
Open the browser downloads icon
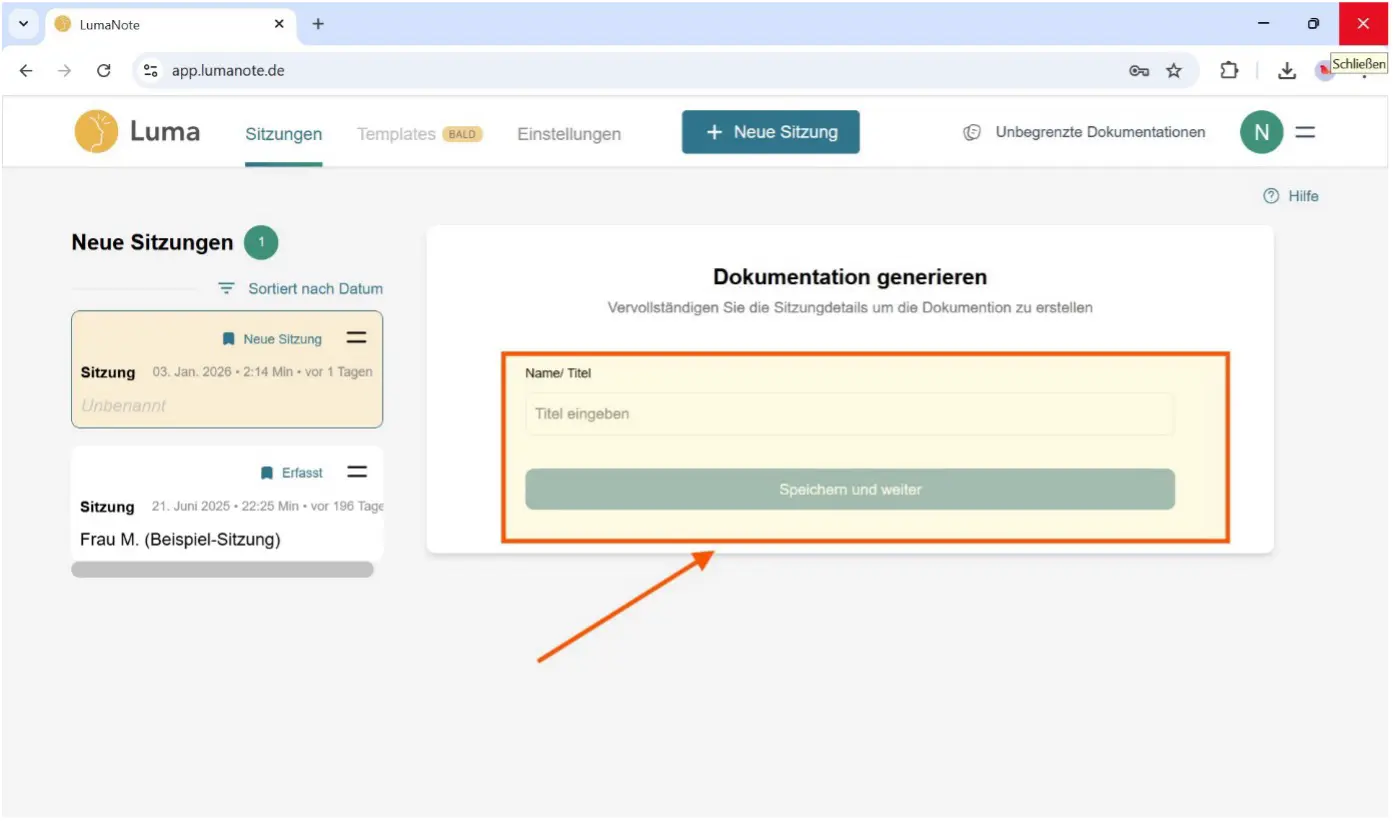[x=1287, y=70]
